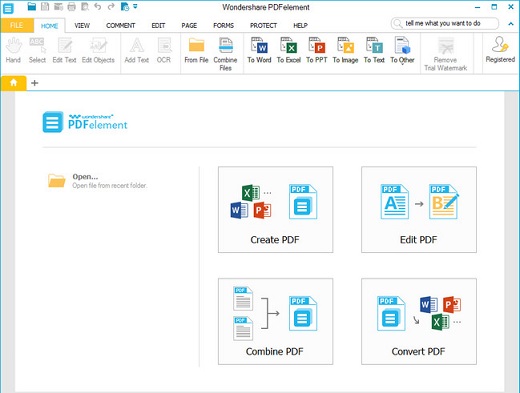Viewport: 520px width, 393px height.
Task: Click the Create PDF tile
Action: click(x=275, y=210)
